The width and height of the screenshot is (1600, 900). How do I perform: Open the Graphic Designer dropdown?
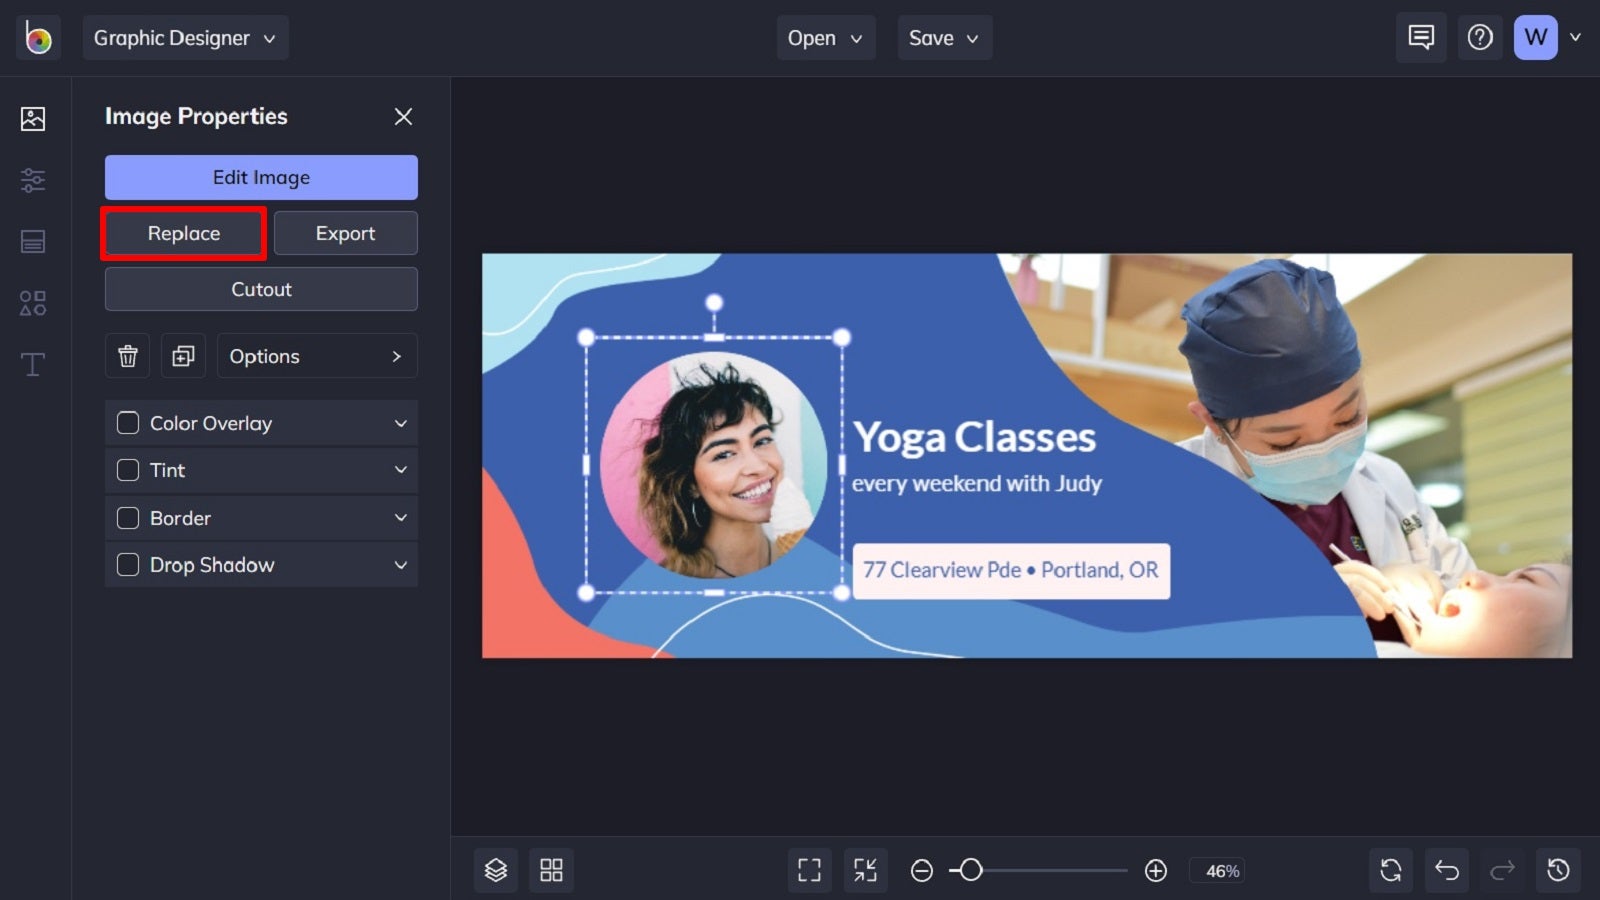coord(185,37)
